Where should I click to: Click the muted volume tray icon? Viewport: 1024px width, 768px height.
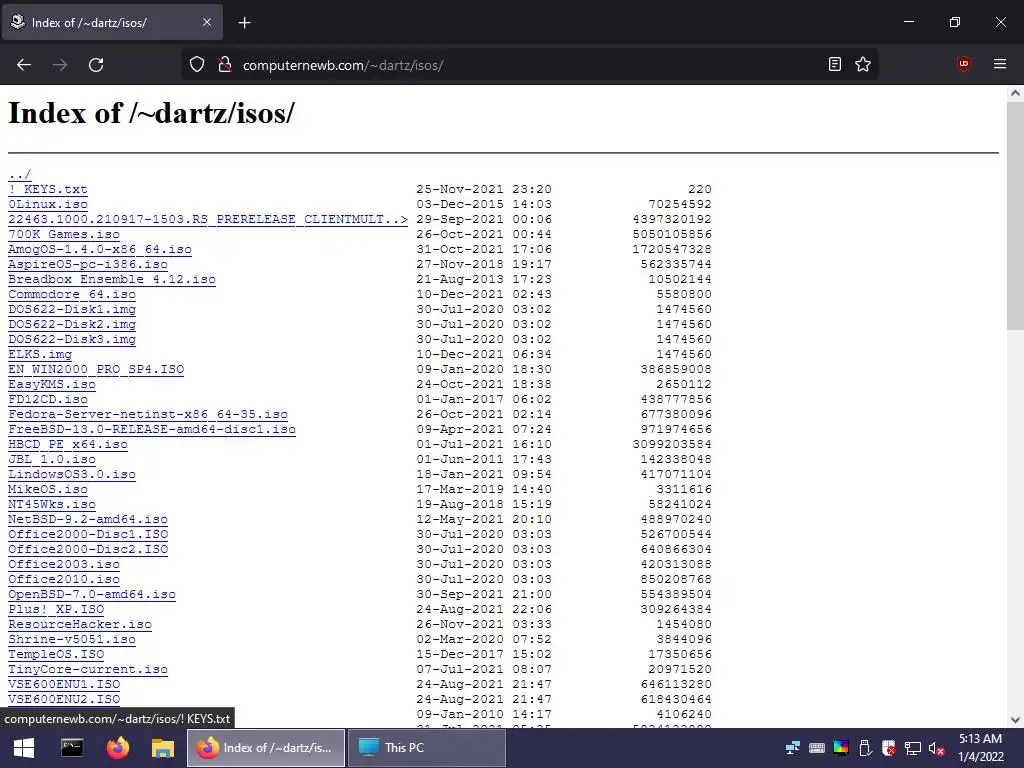coord(936,748)
